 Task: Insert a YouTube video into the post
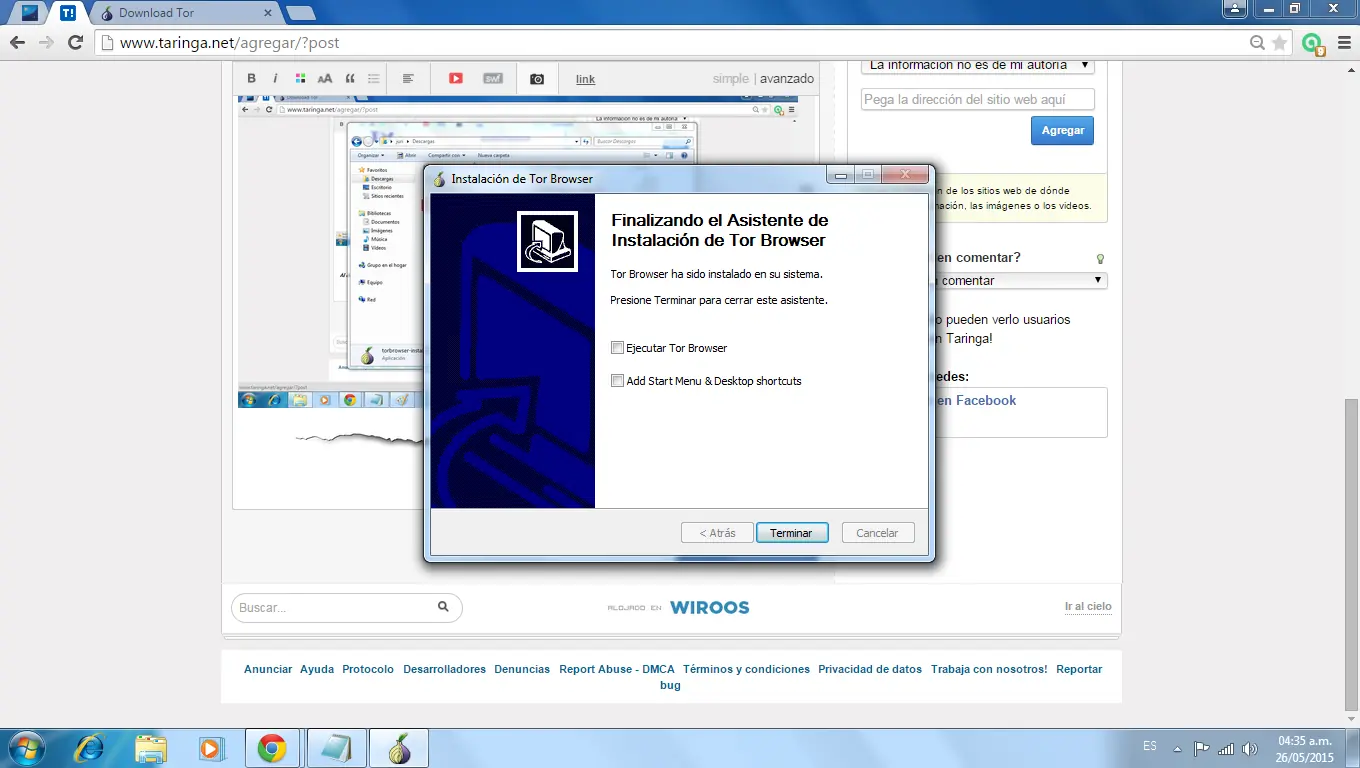[x=456, y=78]
